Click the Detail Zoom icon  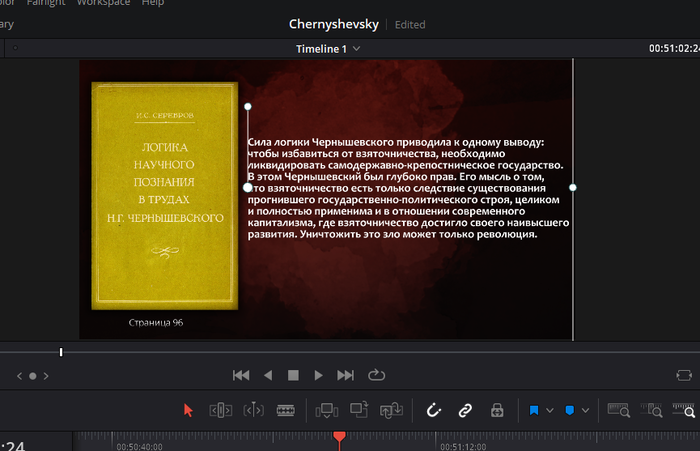point(651,410)
